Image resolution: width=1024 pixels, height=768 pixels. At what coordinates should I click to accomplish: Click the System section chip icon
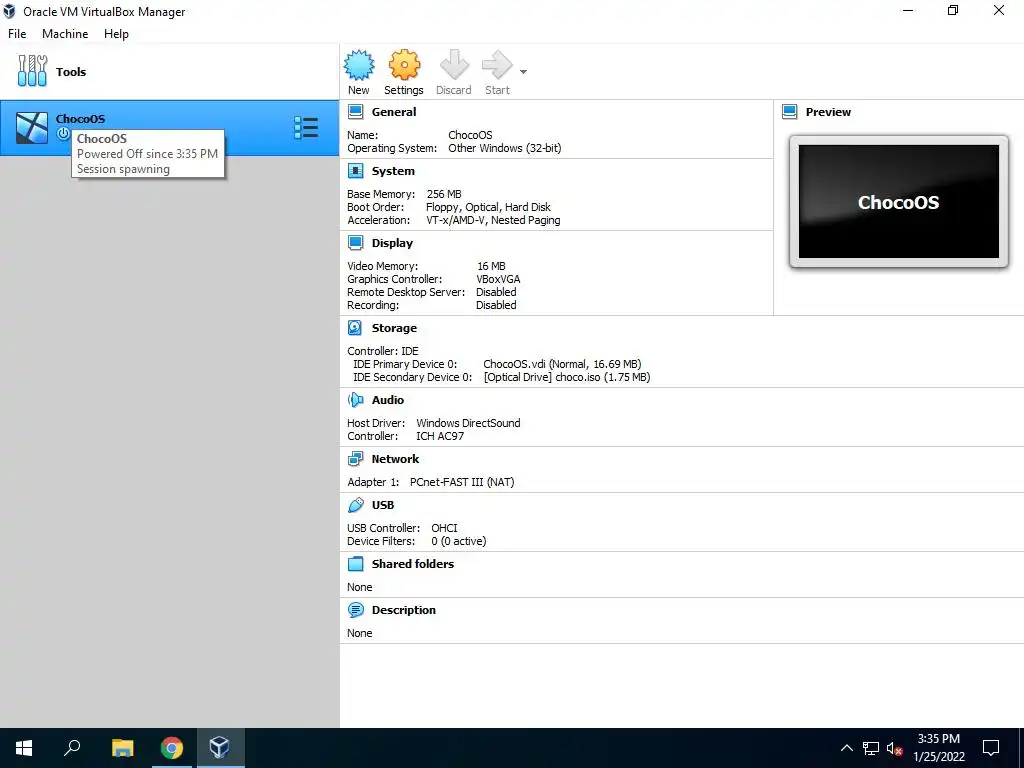[355, 171]
